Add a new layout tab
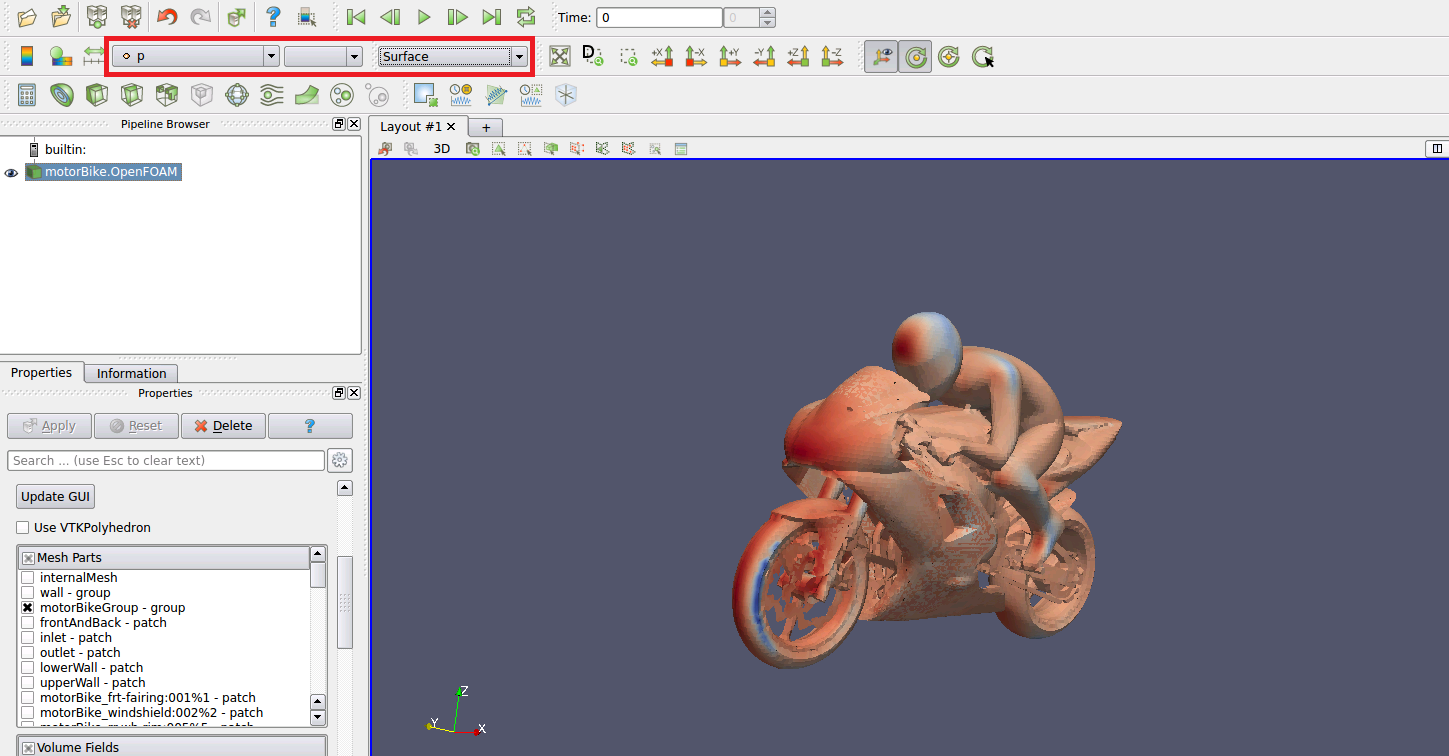1449x756 pixels. (x=486, y=128)
